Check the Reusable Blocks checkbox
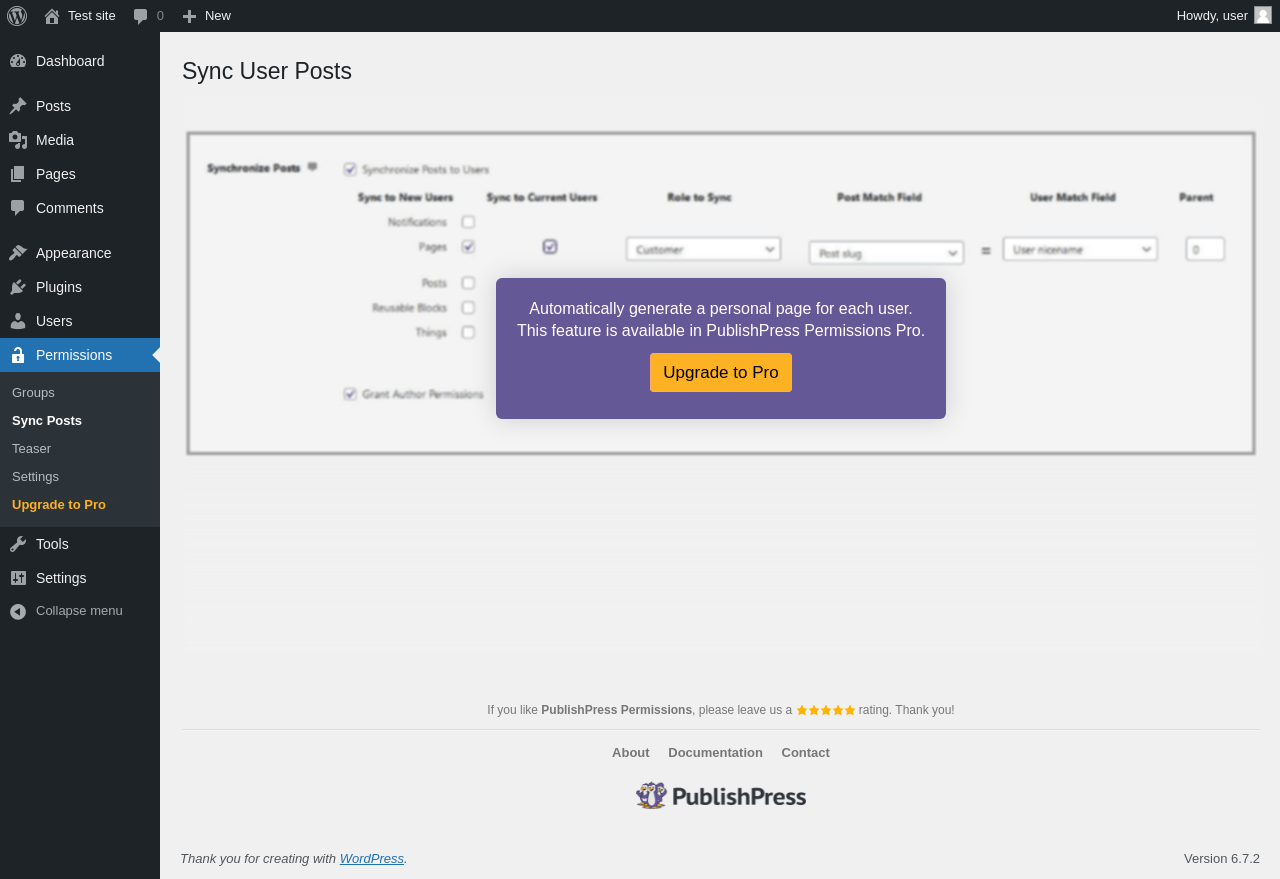The height and width of the screenshot is (879, 1280). 468,308
